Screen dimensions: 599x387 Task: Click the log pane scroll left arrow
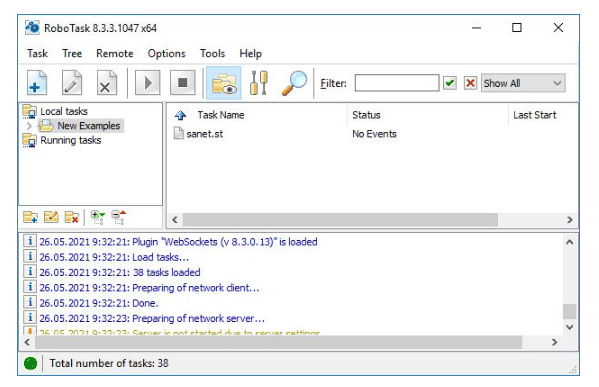pyautogui.click(x=27, y=342)
